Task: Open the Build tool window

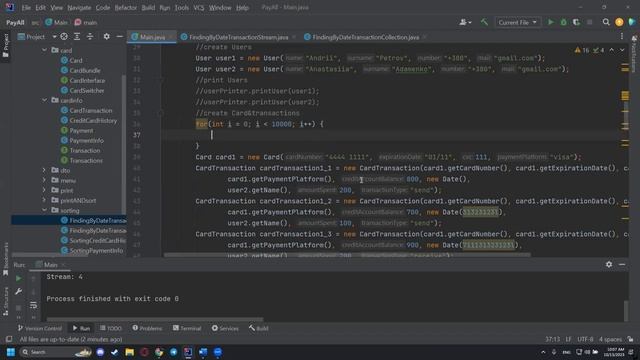Action: click(258, 328)
